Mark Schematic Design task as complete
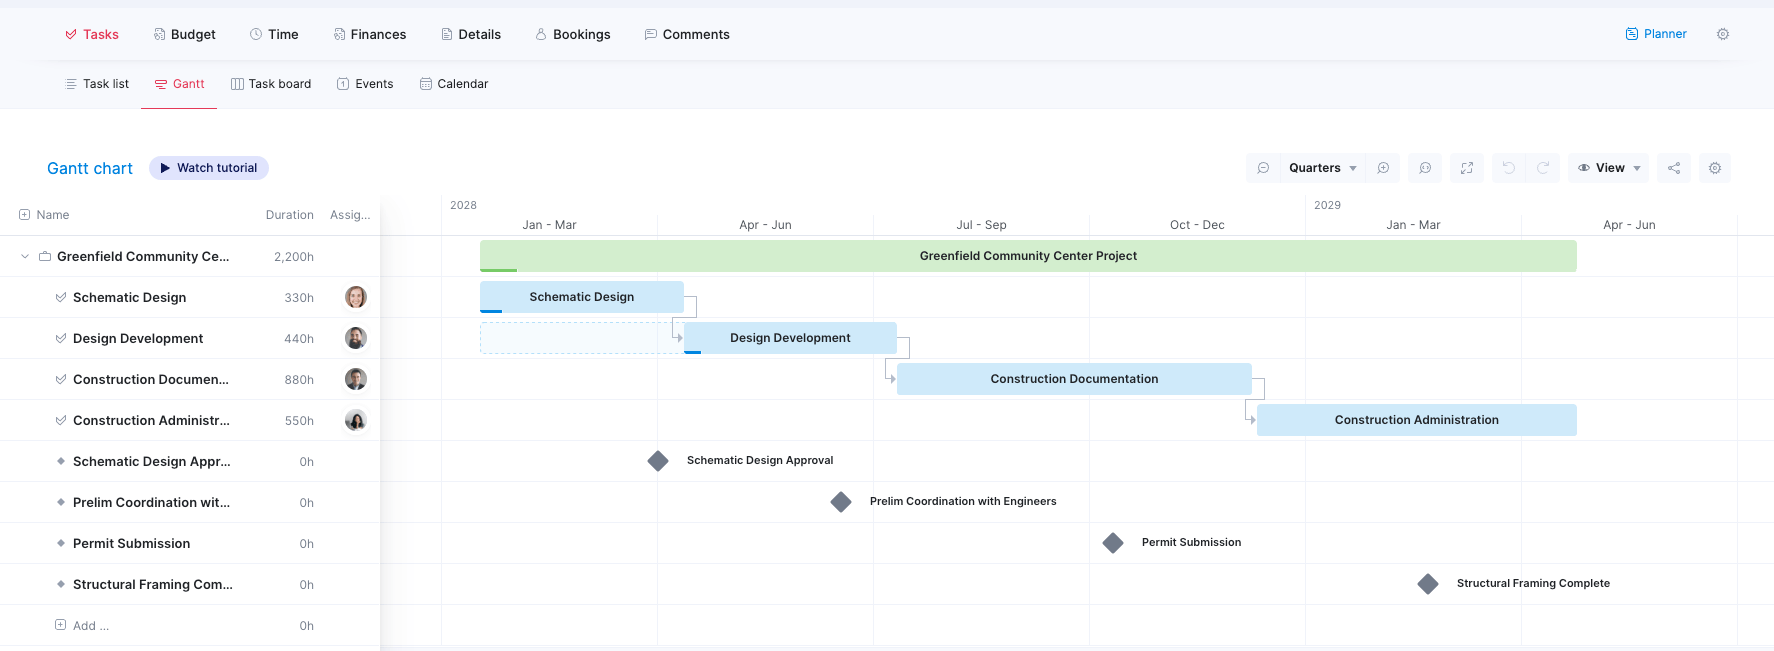The width and height of the screenshot is (1774, 651). (x=61, y=298)
